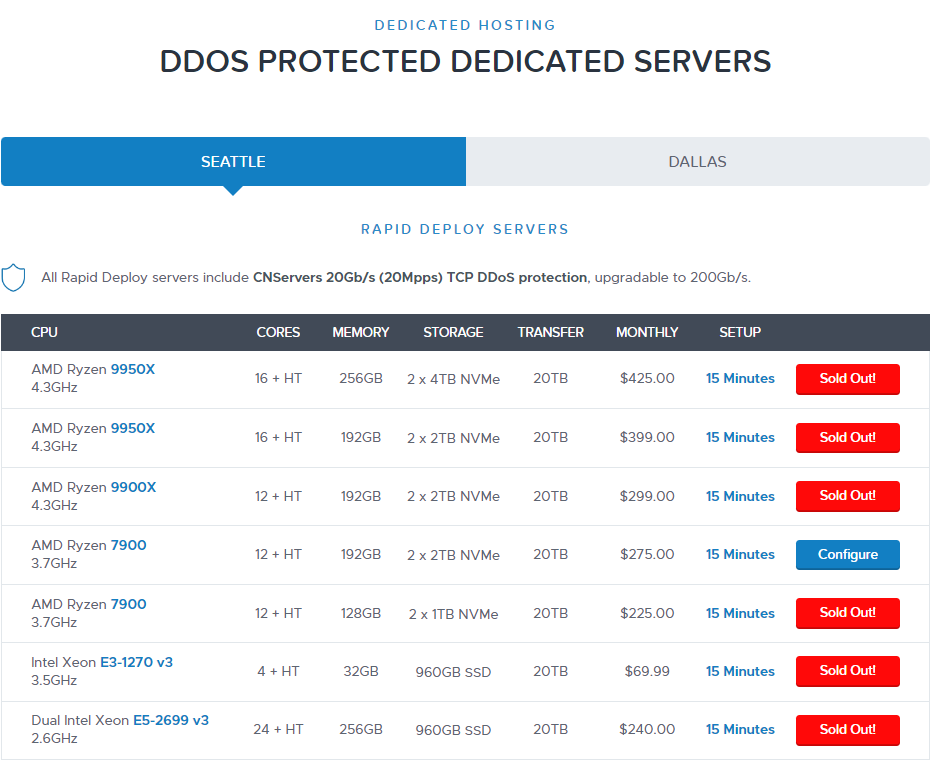Select Sold Out for the Ryzen 9900X
This screenshot has height=764, width=931.
847,496
